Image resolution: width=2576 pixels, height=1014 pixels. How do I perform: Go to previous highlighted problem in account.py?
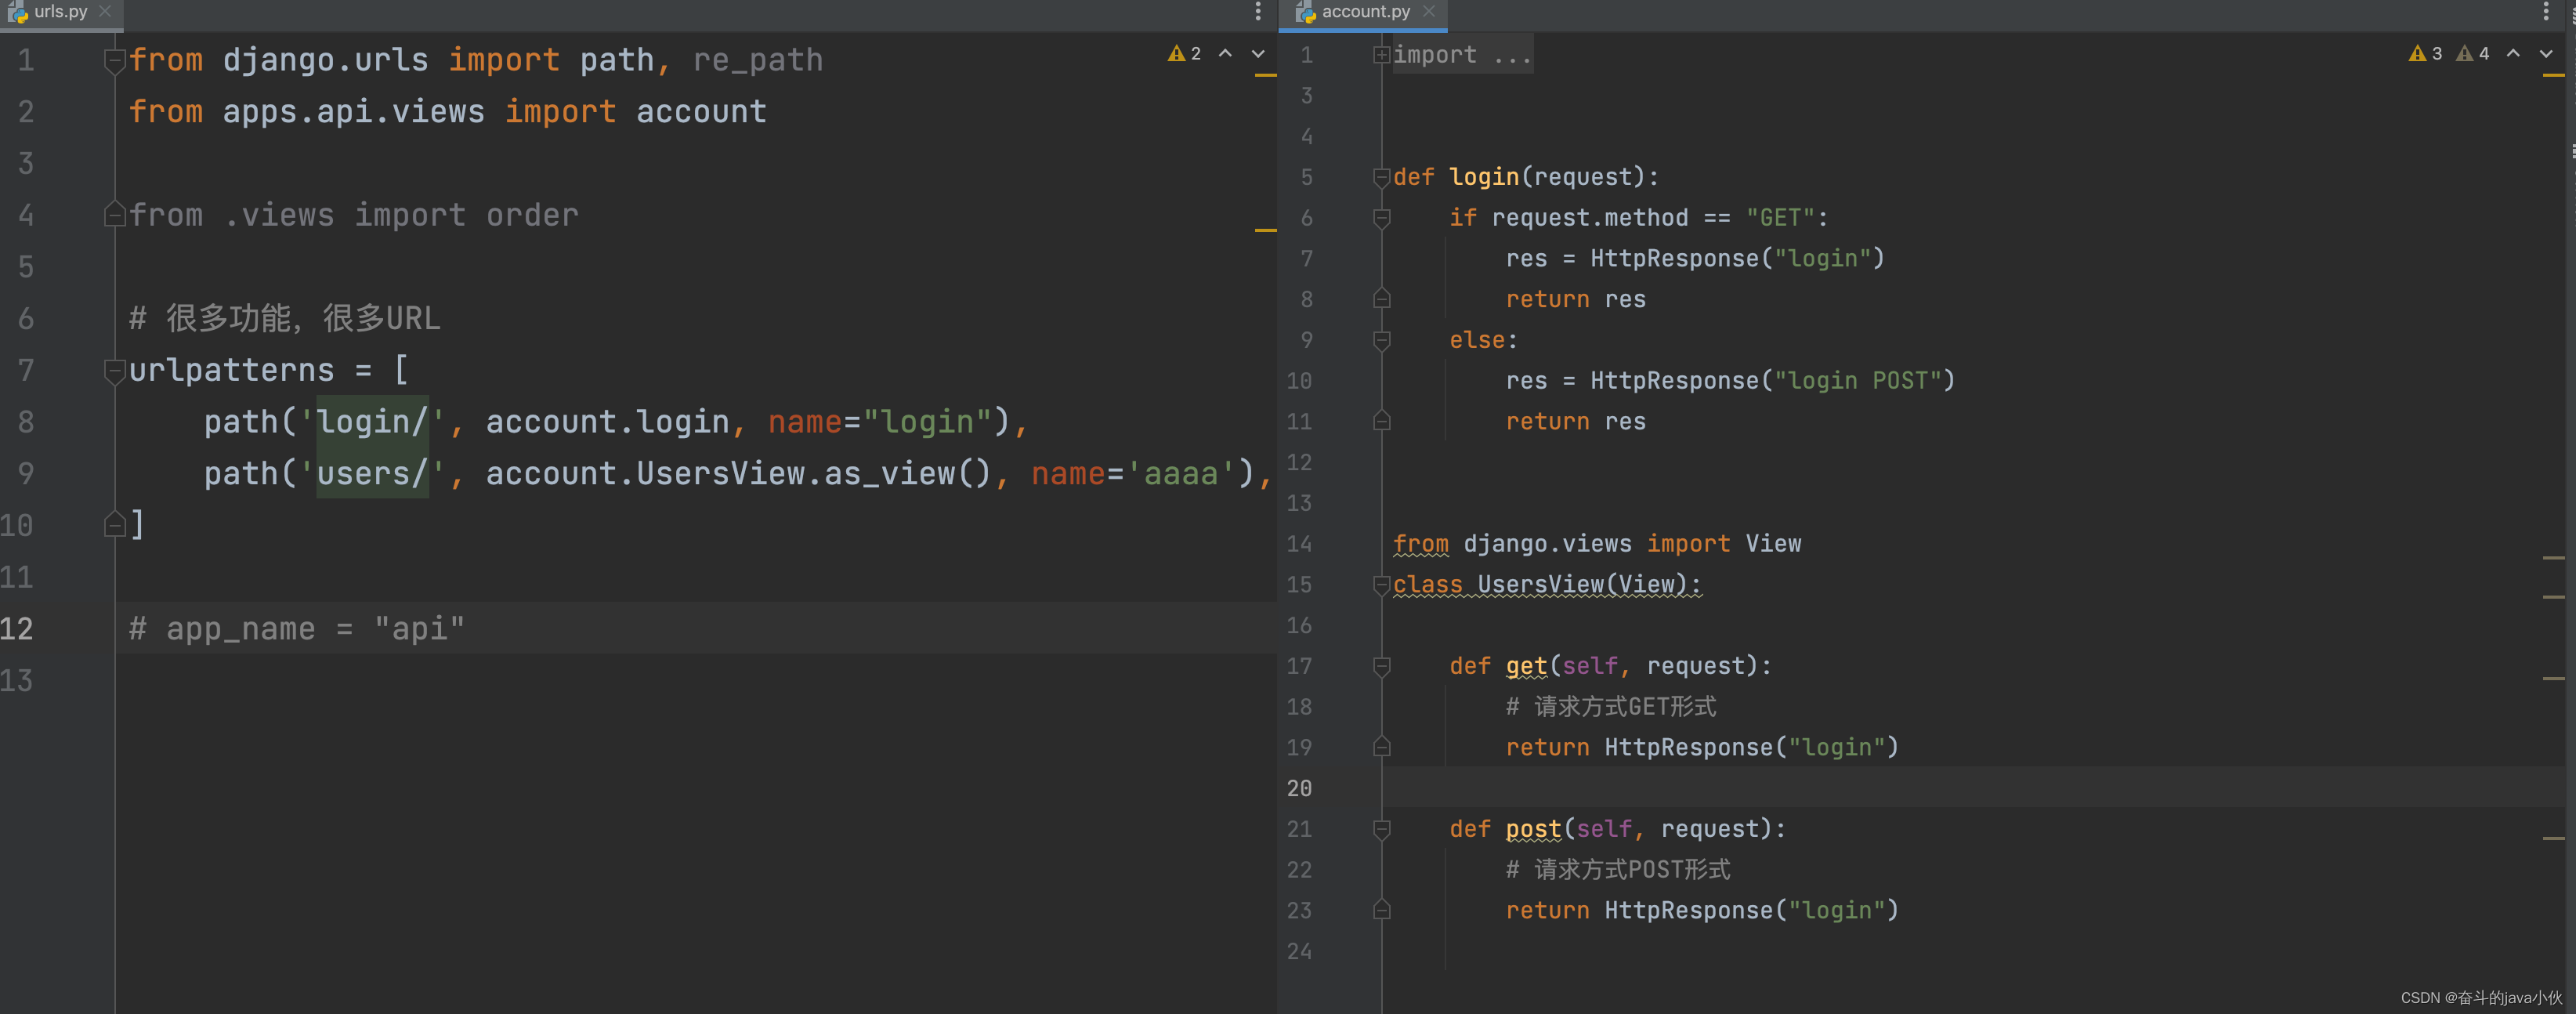tap(2513, 54)
